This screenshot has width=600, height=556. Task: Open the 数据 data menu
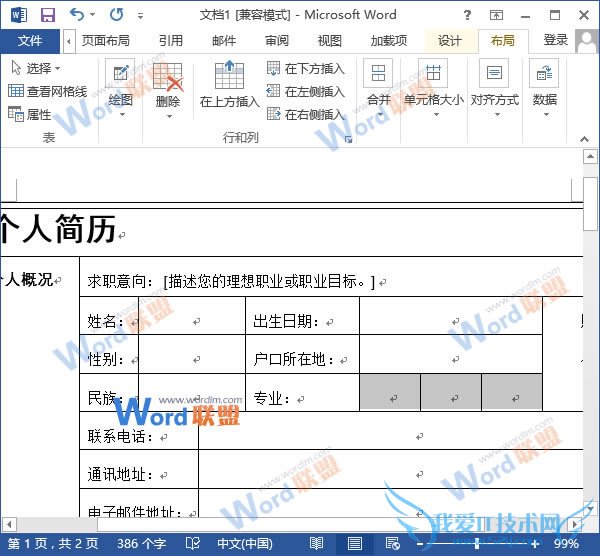545,88
